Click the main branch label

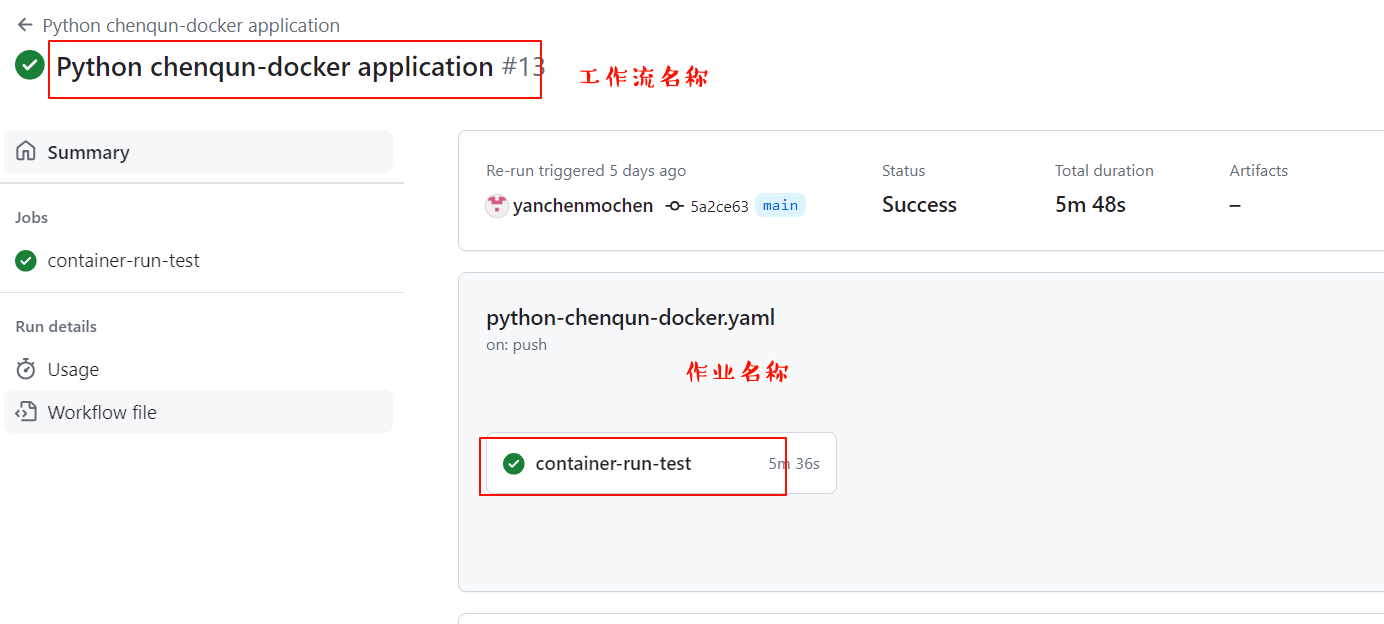[x=780, y=205]
